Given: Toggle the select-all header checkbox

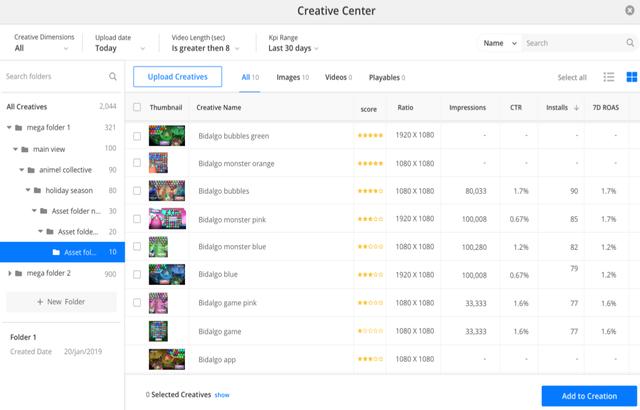Looking at the screenshot, I should [x=137, y=107].
